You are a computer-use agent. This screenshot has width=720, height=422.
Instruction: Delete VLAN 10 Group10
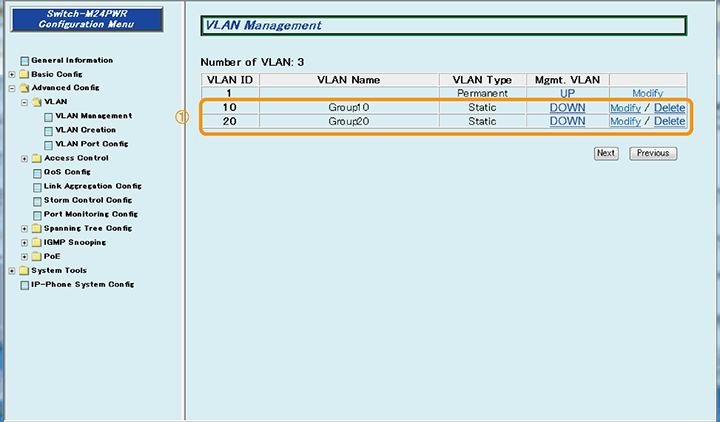669,107
